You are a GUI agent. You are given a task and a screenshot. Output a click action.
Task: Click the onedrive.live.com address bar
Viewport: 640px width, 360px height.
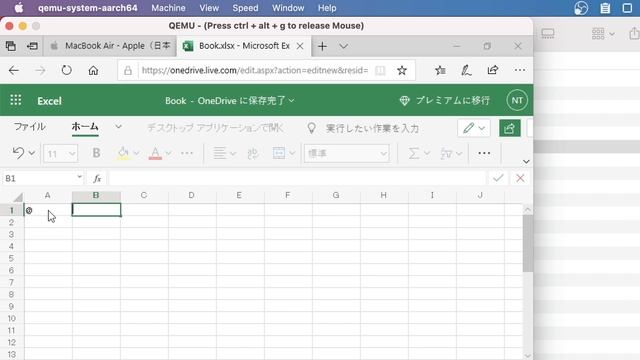point(255,70)
